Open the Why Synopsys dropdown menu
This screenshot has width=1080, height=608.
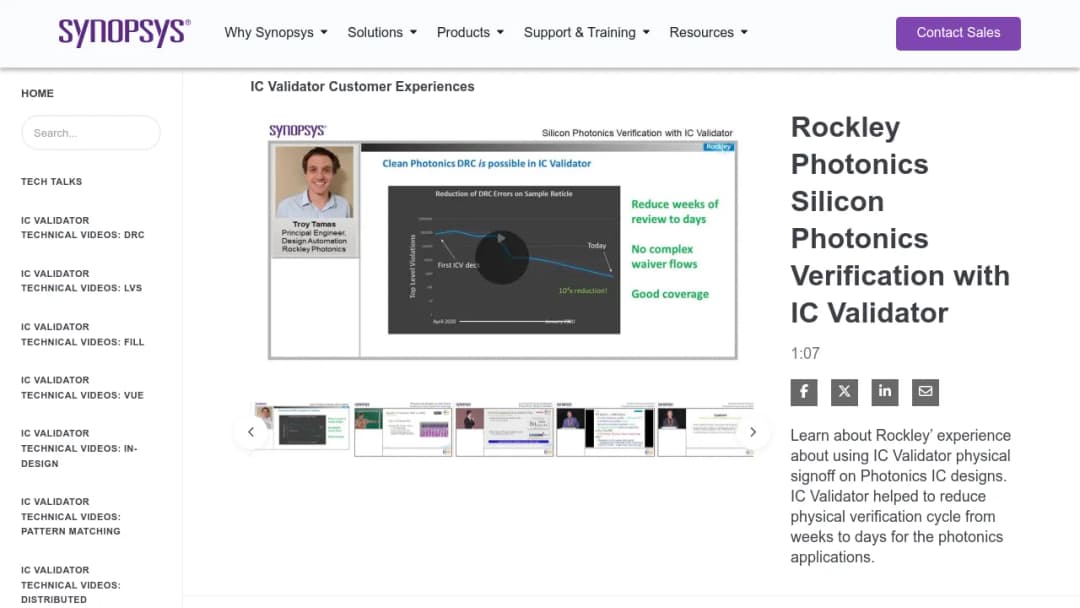pos(276,32)
